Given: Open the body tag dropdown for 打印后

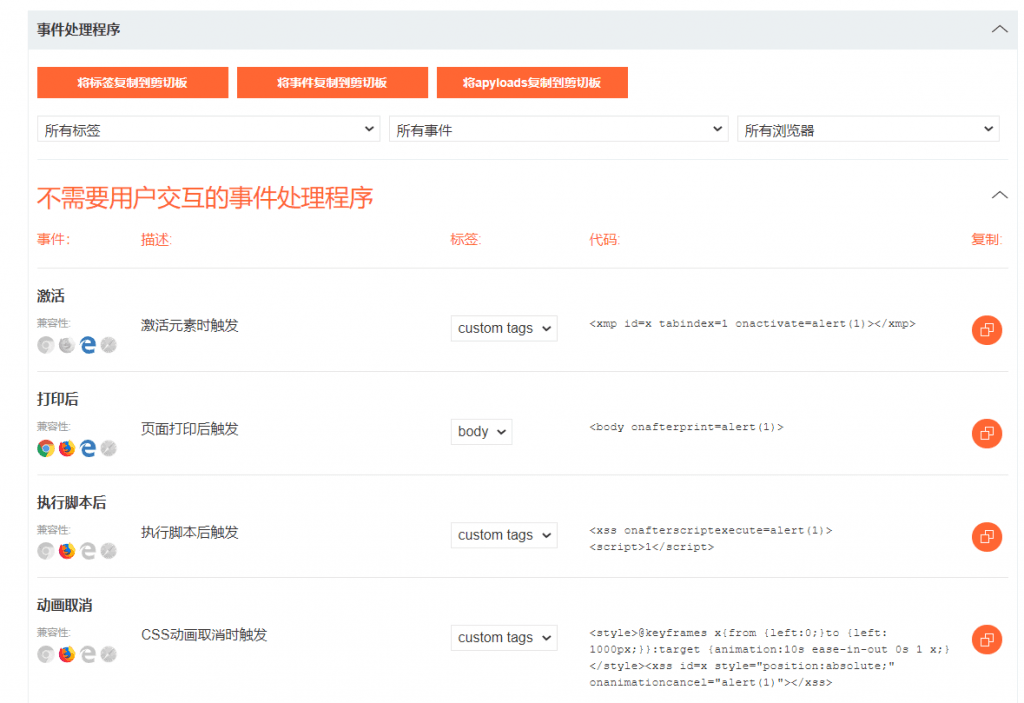Looking at the screenshot, I should pyautogui.click(x=481, y=431).
